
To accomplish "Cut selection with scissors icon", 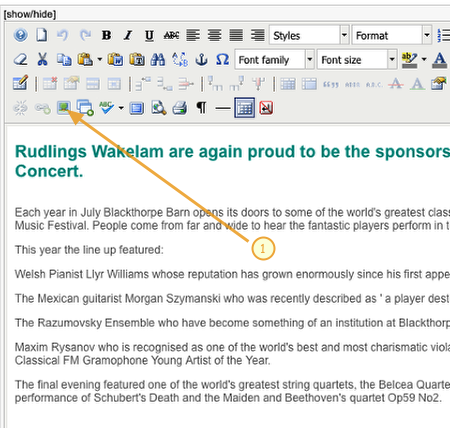I will pos(42,60).
